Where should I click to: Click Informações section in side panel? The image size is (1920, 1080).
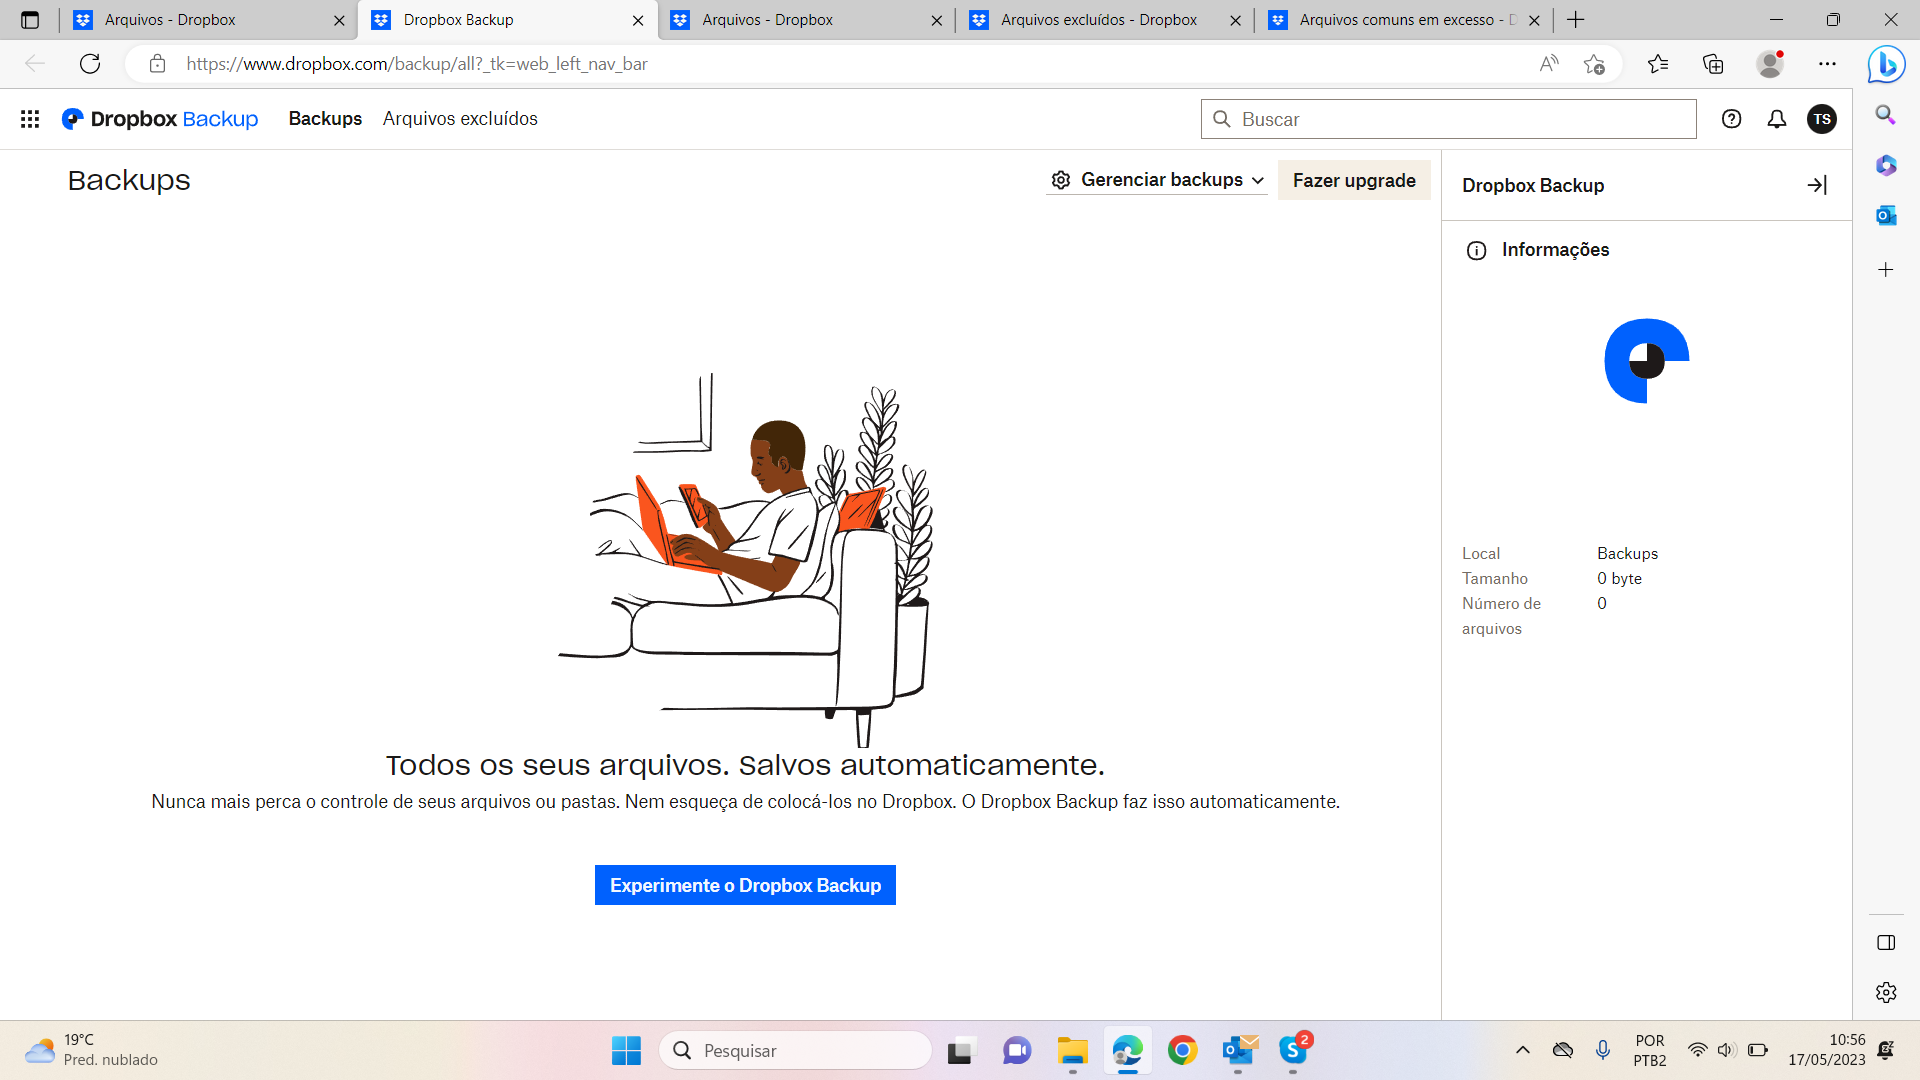tap(1555, 250)
